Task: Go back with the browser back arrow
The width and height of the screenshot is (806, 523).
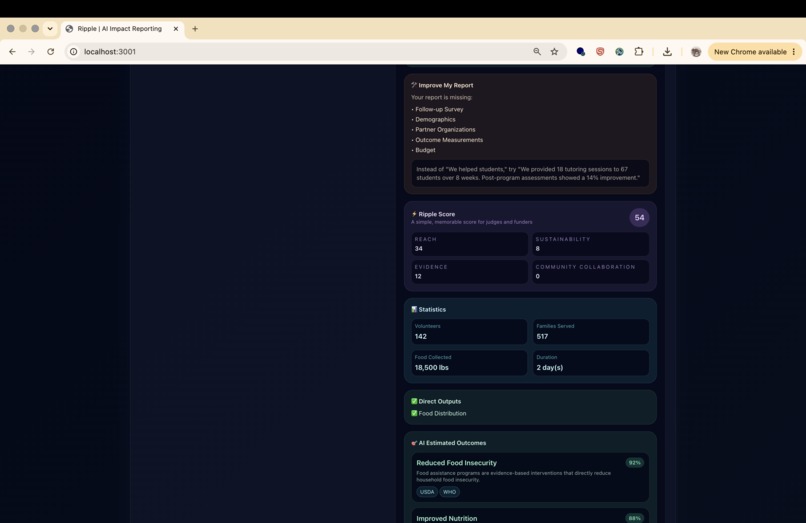Action: point(12,51)
